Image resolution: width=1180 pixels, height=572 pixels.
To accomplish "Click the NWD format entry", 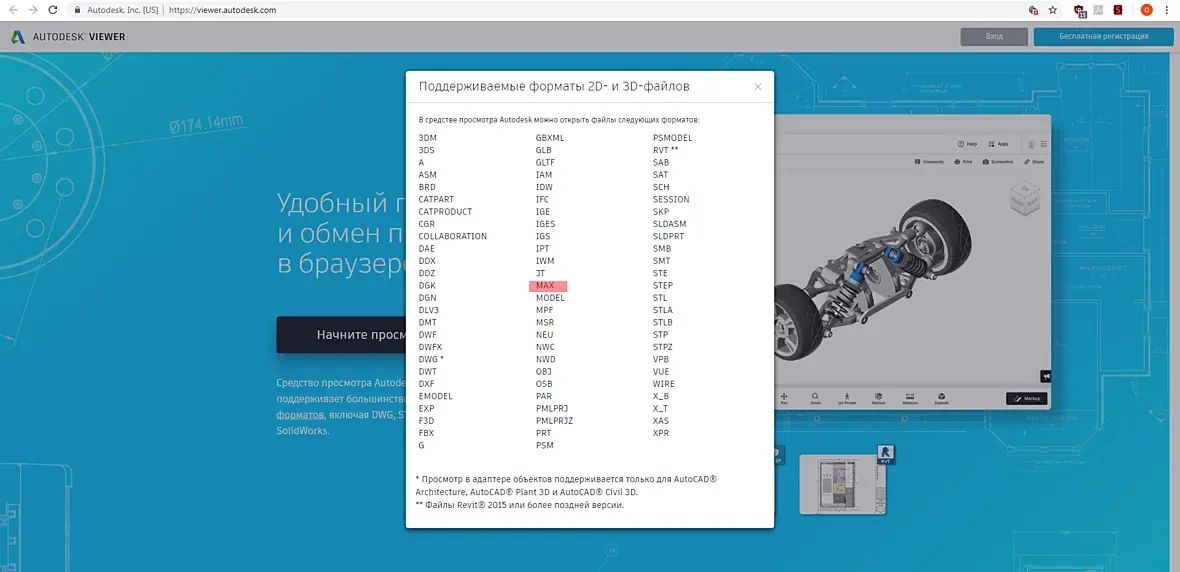I will point(546,360).
